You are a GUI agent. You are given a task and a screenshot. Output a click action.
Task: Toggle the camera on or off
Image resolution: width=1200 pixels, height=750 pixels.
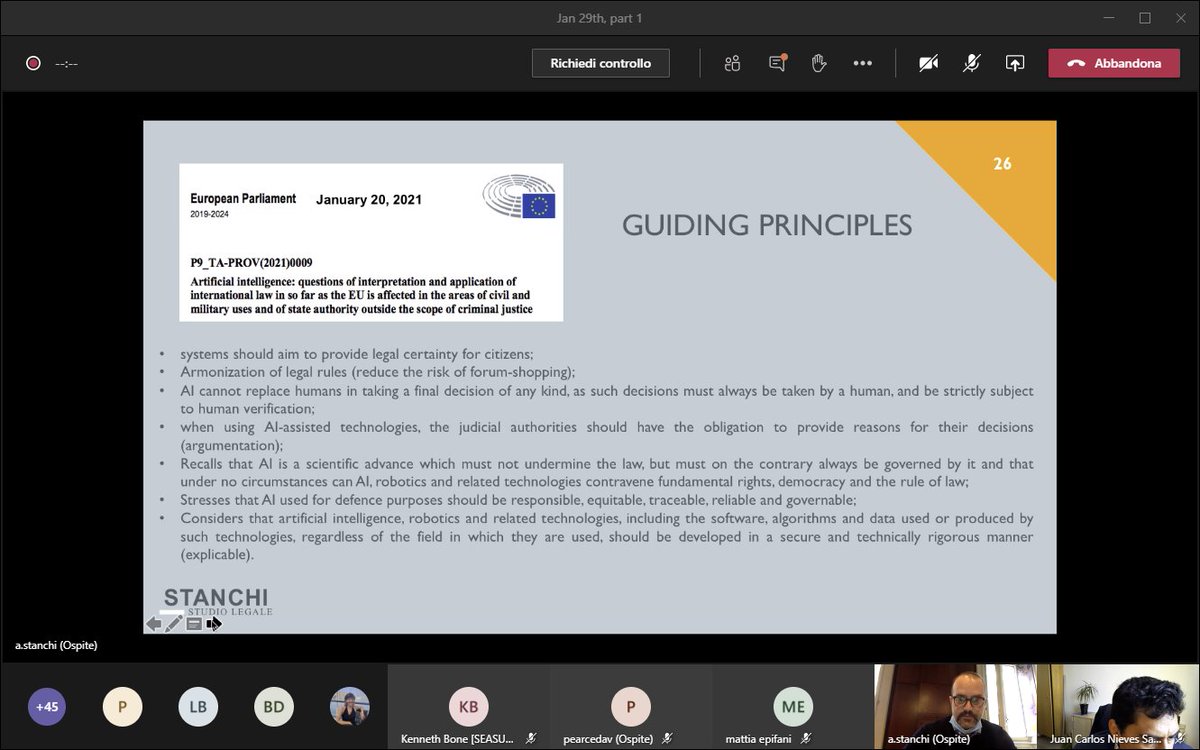(929, 63)
